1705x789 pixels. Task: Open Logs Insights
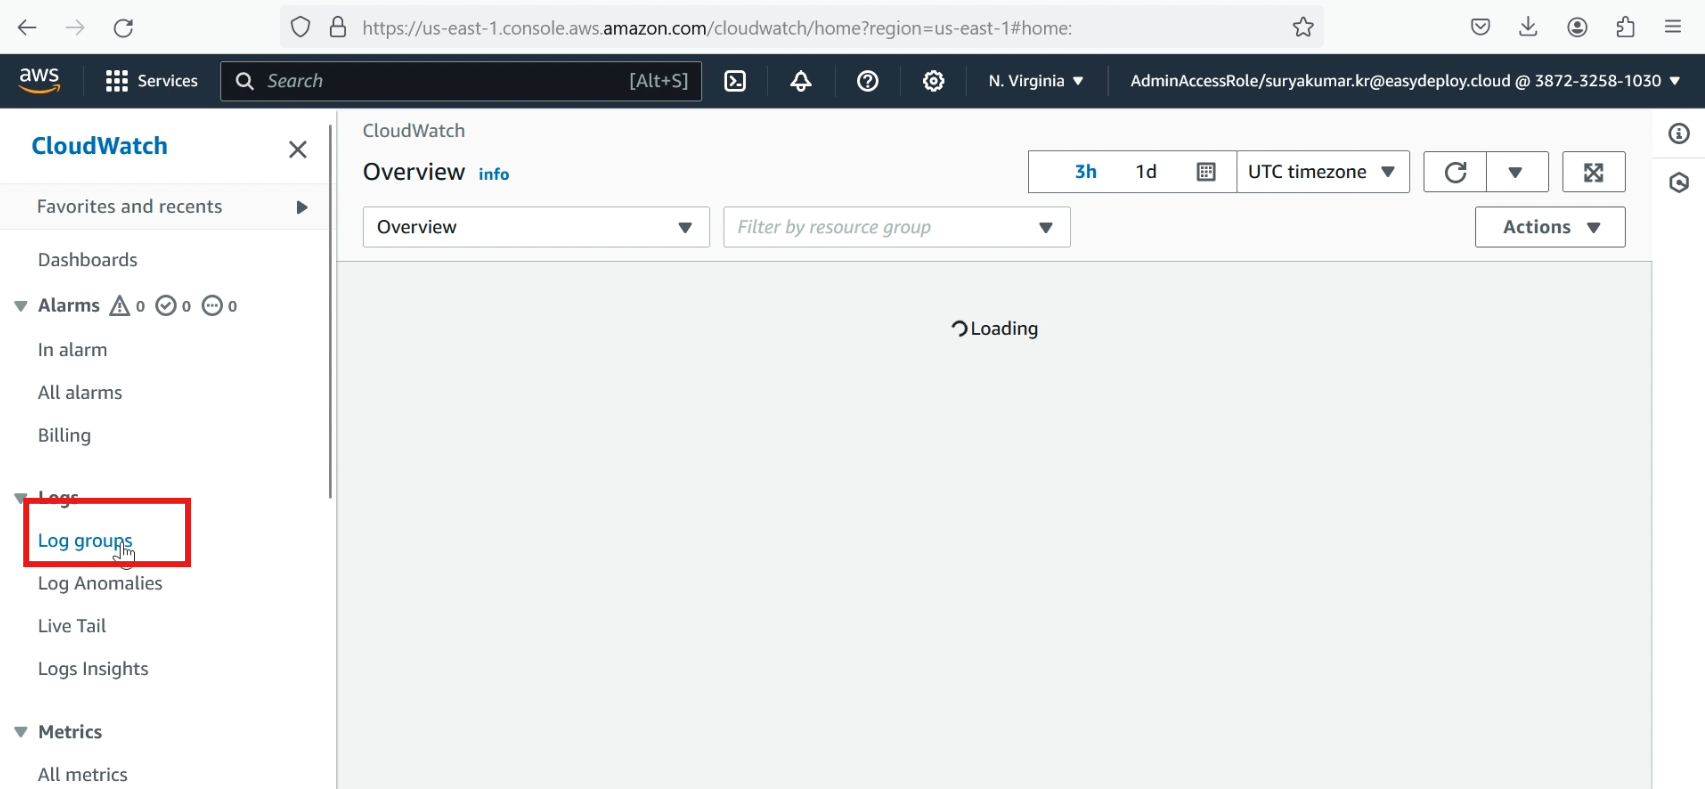point(93,669)
